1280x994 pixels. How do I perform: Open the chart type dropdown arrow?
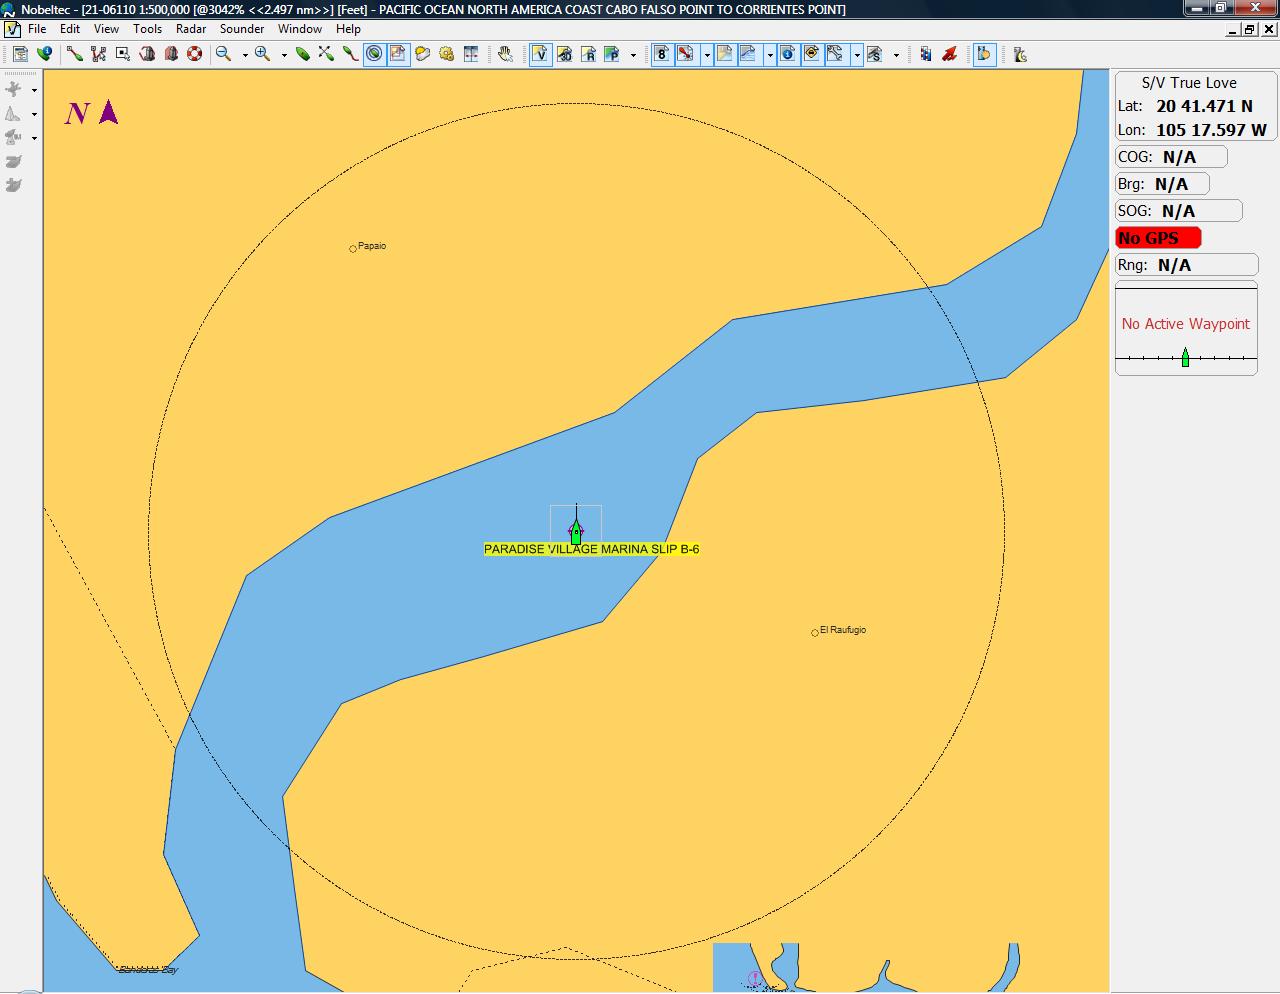[x=633, y=55]
